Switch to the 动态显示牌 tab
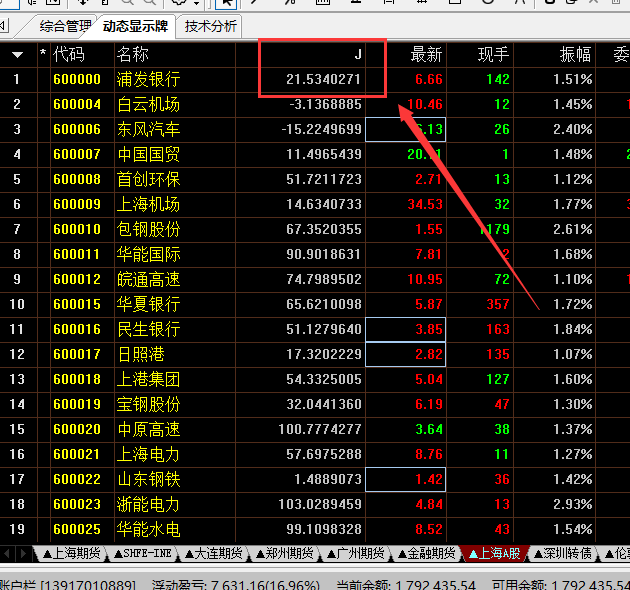Image resolution: width=630 pixels, height=590 pixels. 135,27
